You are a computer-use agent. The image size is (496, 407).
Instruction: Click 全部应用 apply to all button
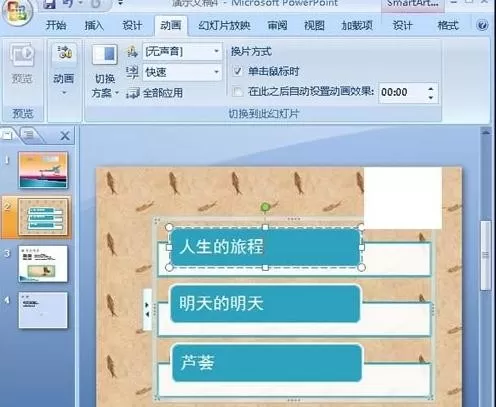pos(155,93)
